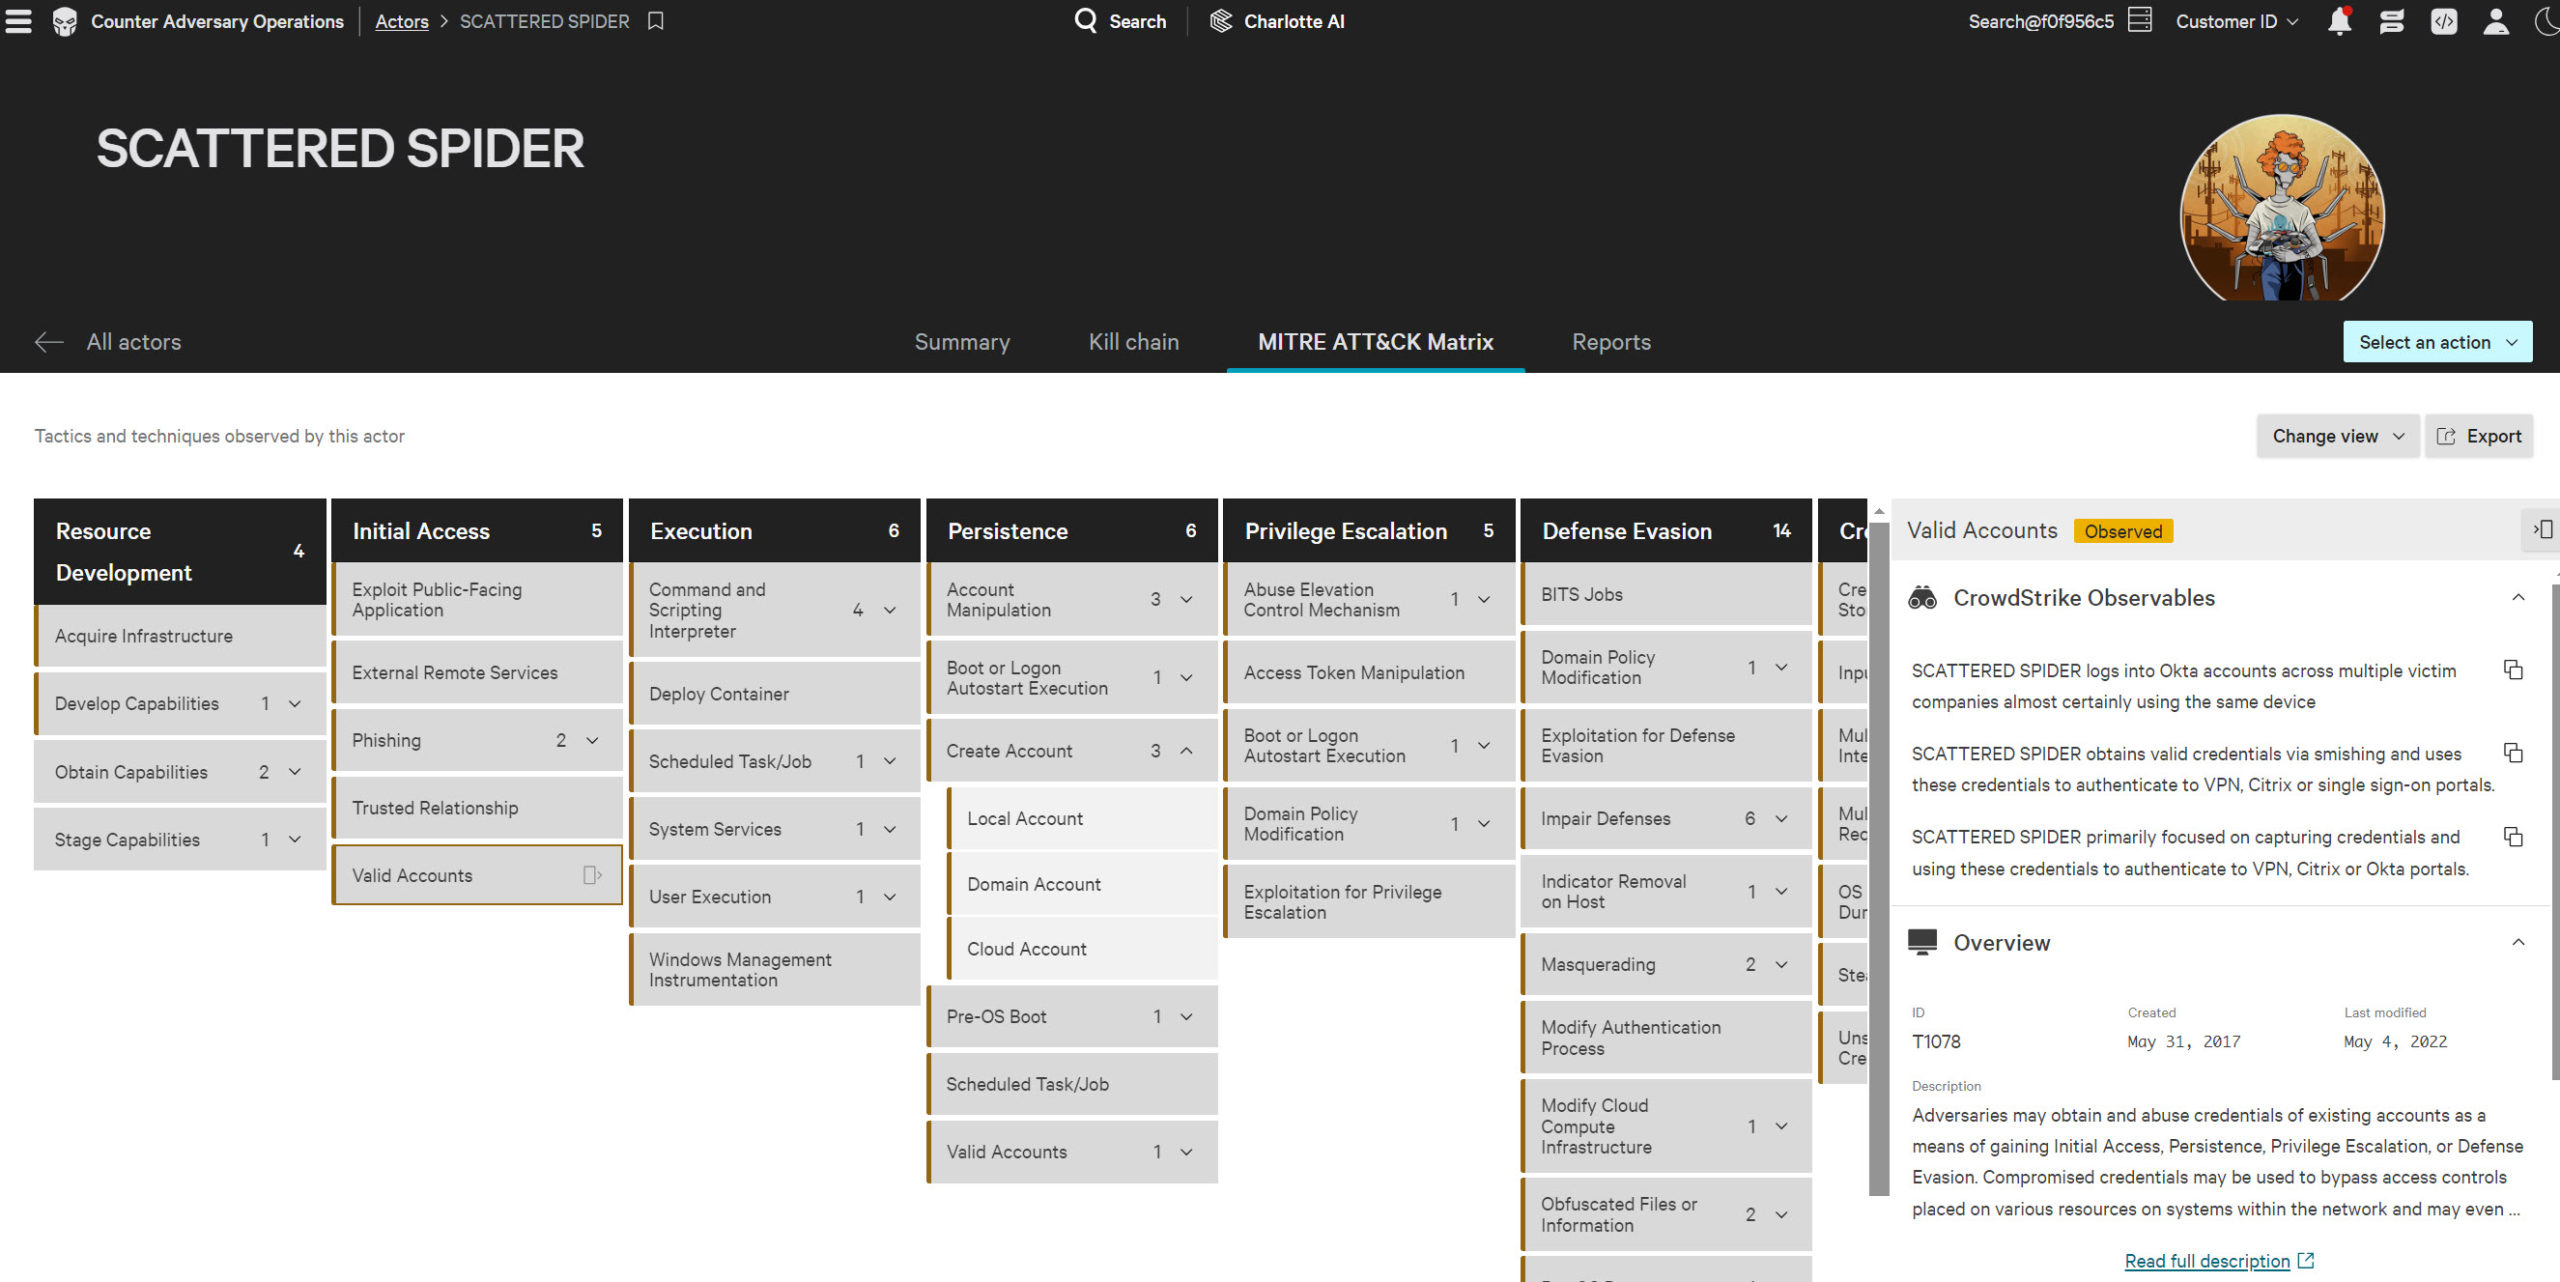Viewport: 2560px width, 1282px height.
Task: Select External Remote Services technique
Action: 477,673
